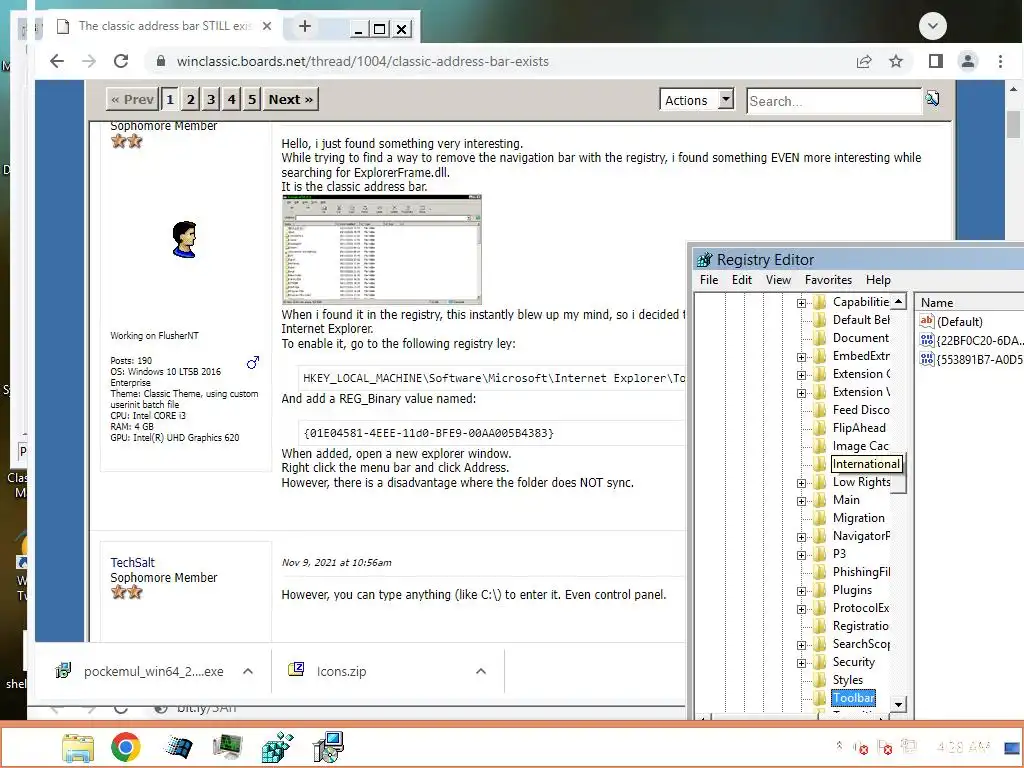Open Chrome profile avatar
The image size is (1024, 768).
click(x=968, y=61)
